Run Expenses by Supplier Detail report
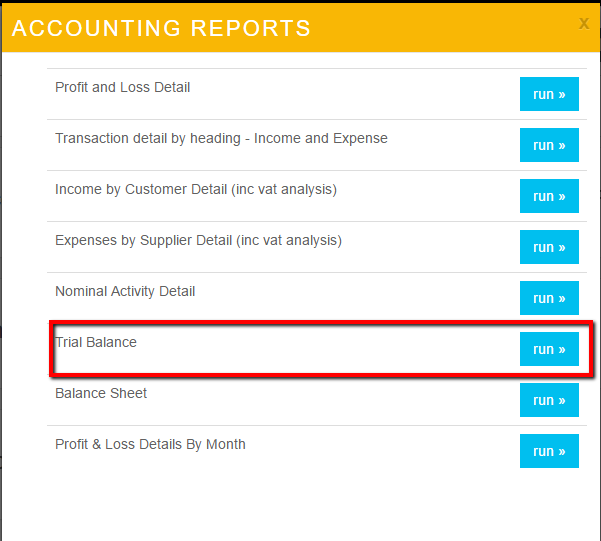This screenshot has height=541, width=601. [x=549, y=247]
